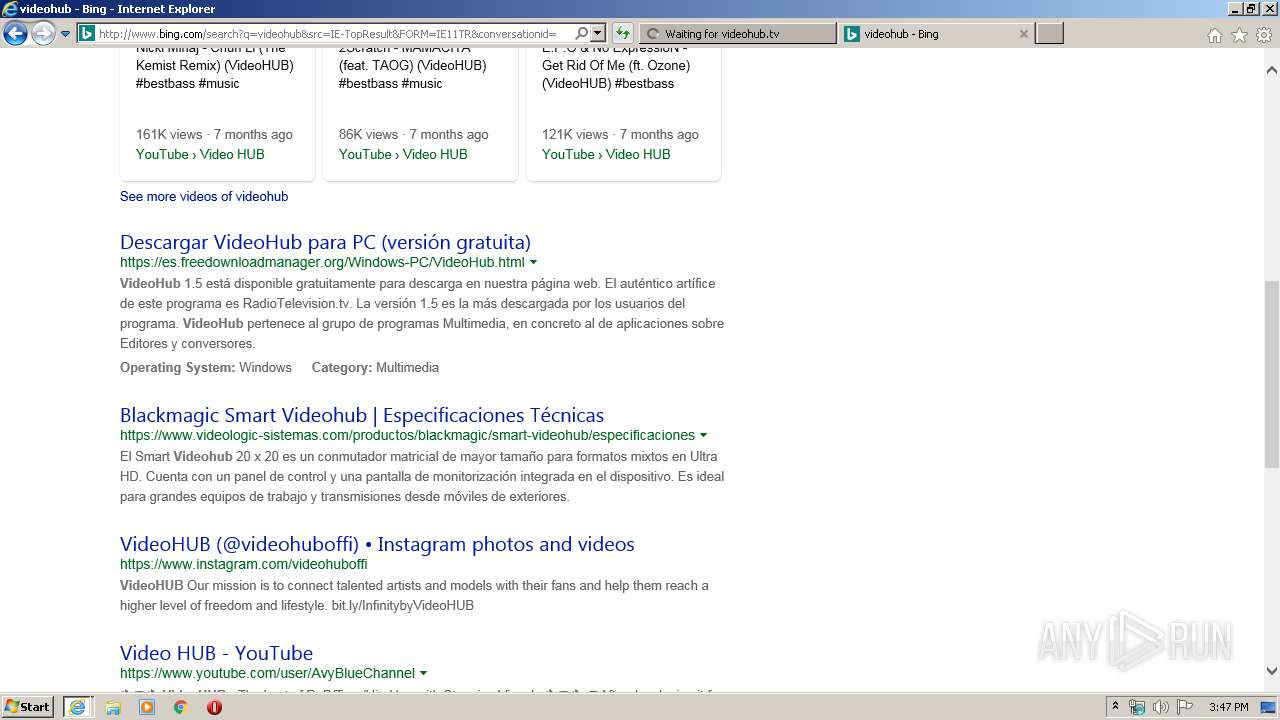Viewport: 1280px width, 720px height.
Task: Click the 3:47 PM clock
Action: point(1228,707)
